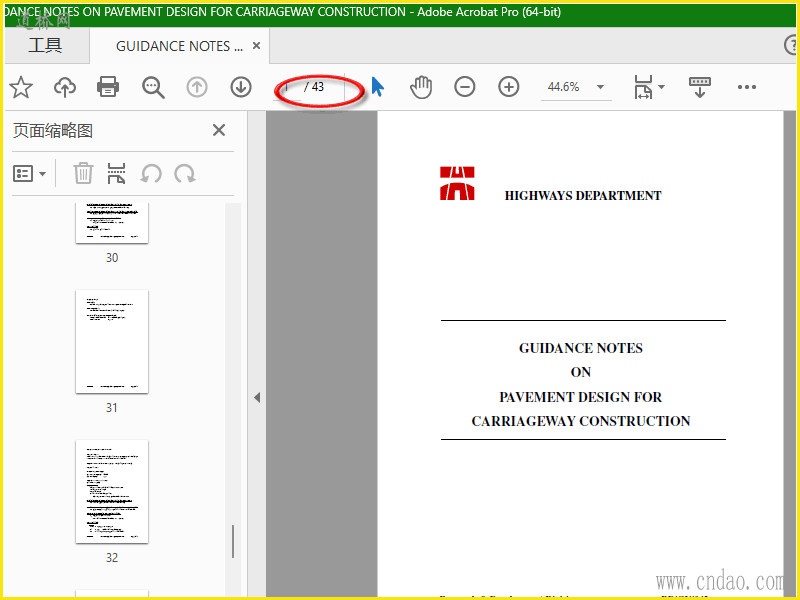Click the 页面缩略图 panel title
Screen dimensions: 800x600
click(53, 131)
